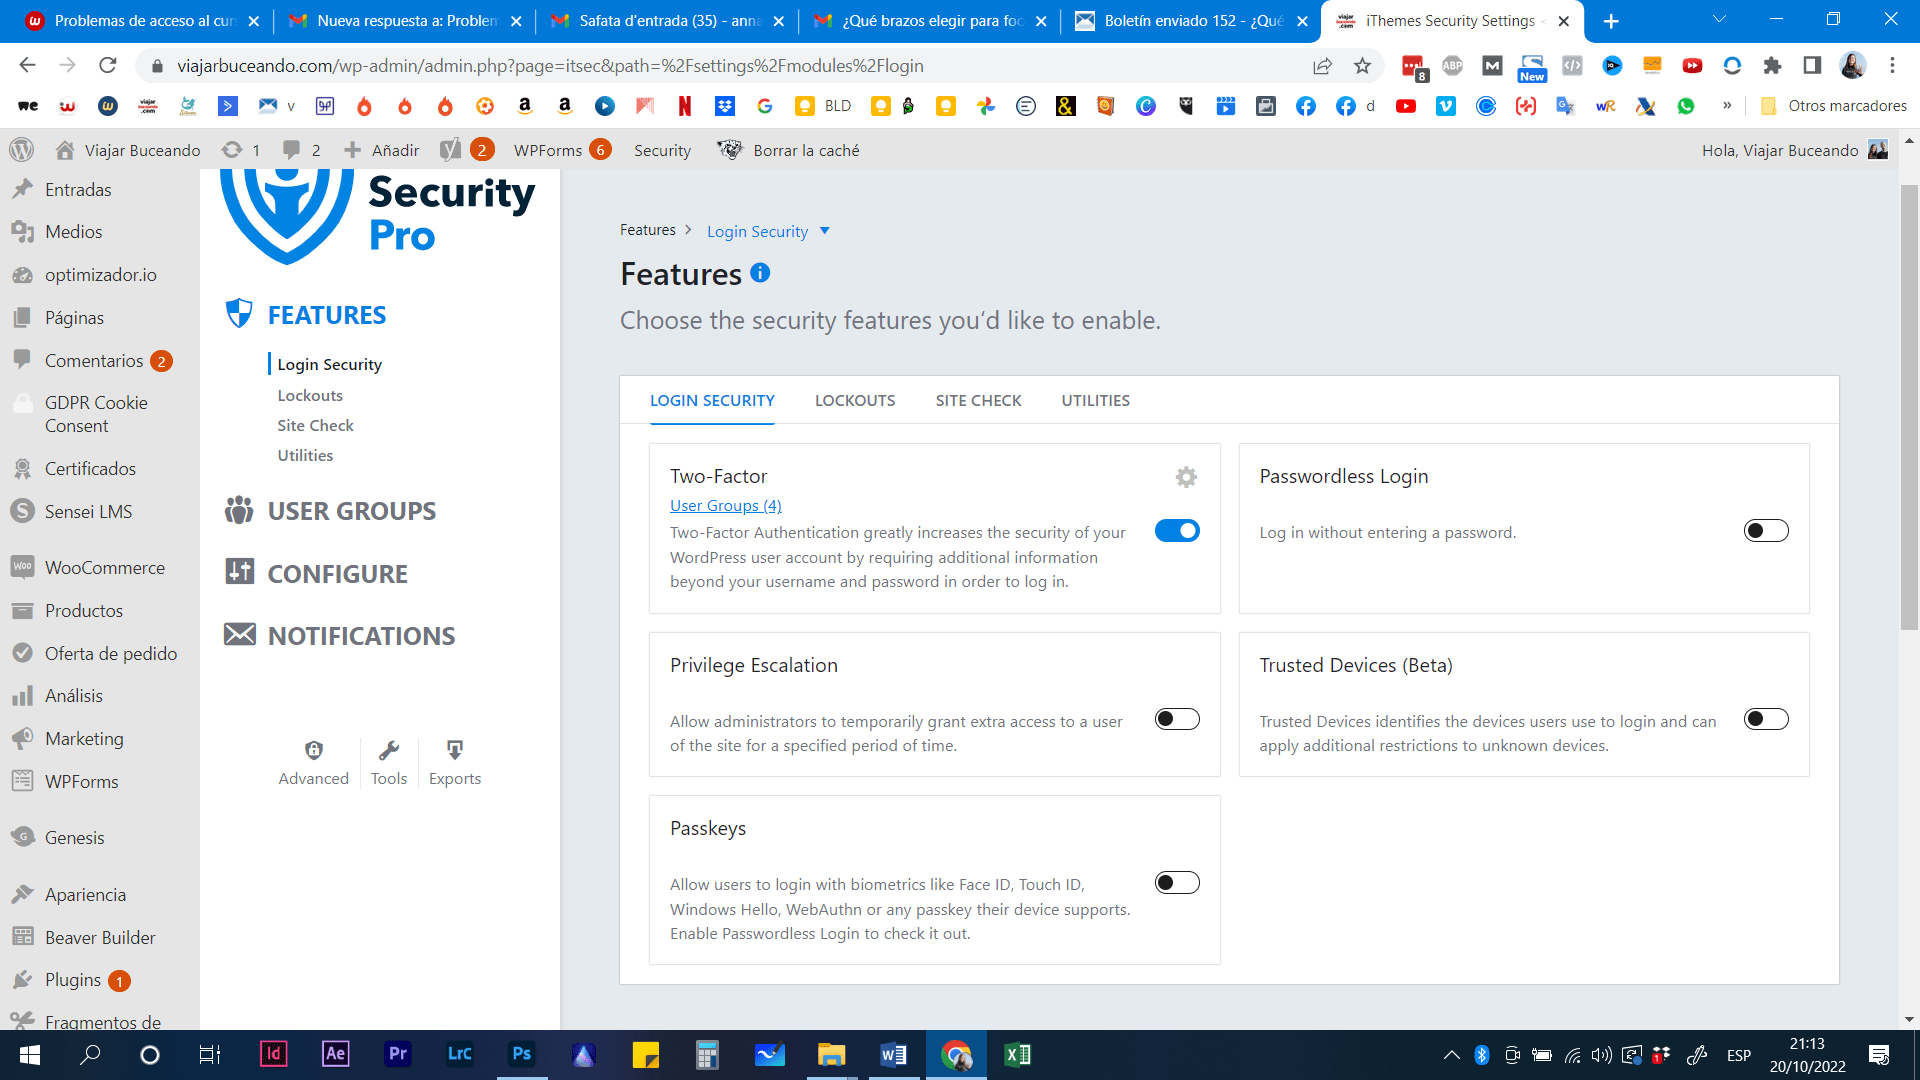The height and width of the screenshot is (1080, 1920).
Task: Go back to previous page
Action: coord(27,66)
